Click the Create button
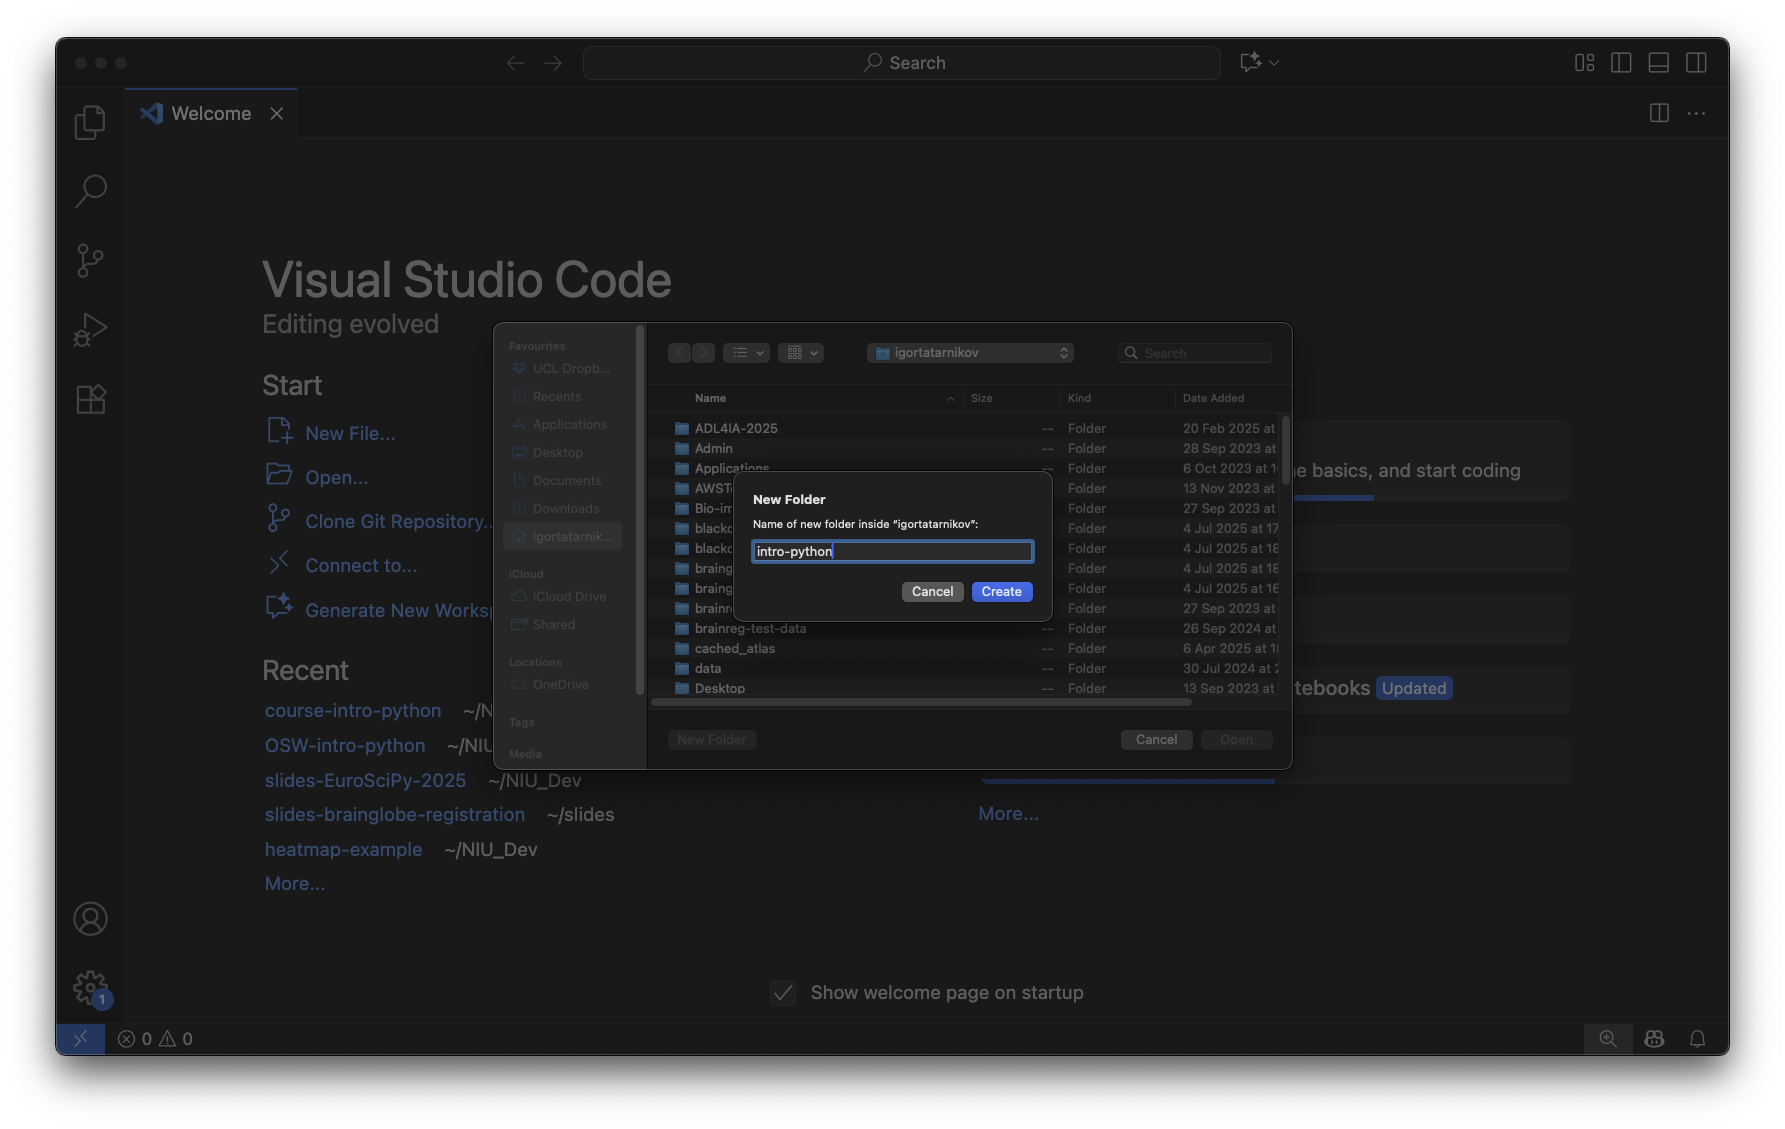This screenshot has width=1785, height=1129. [x=1001, y=592]
